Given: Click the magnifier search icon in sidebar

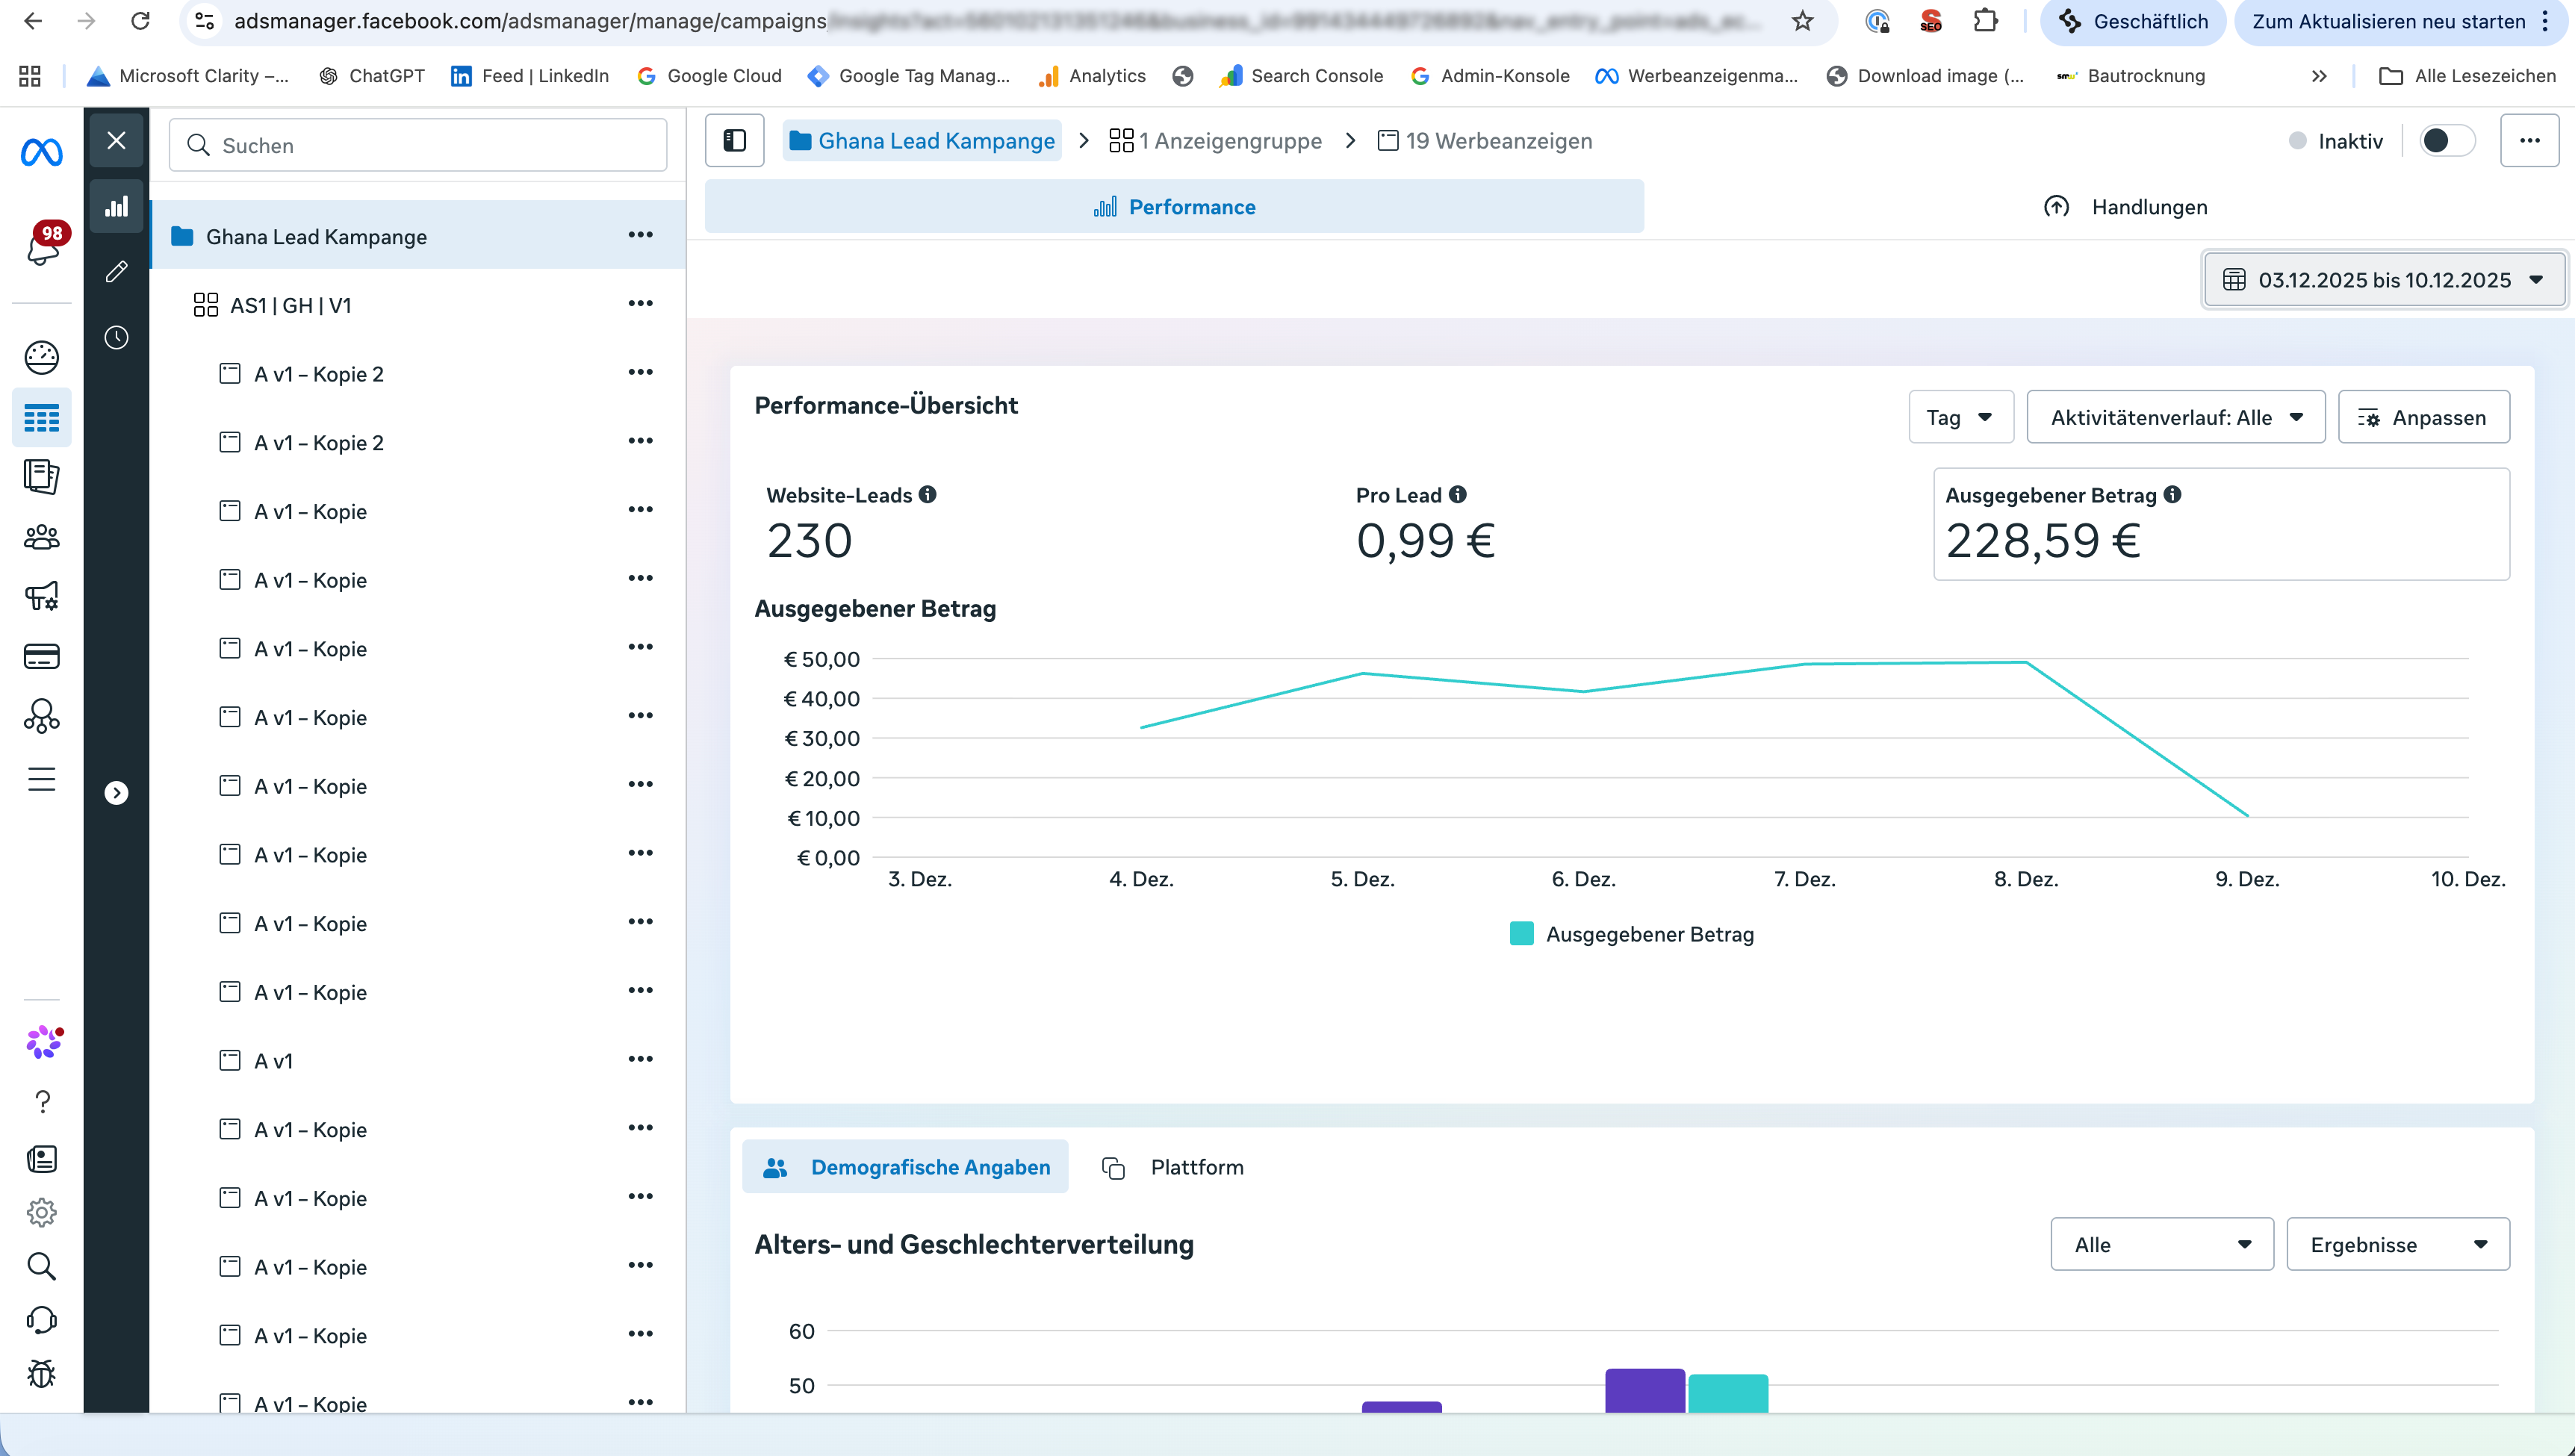Looking at the screenshot, I should click(41, 1267).
